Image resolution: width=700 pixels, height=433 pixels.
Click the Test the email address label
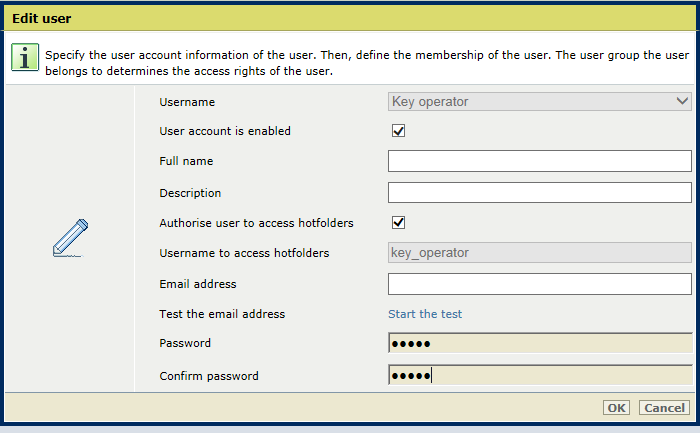222,314
